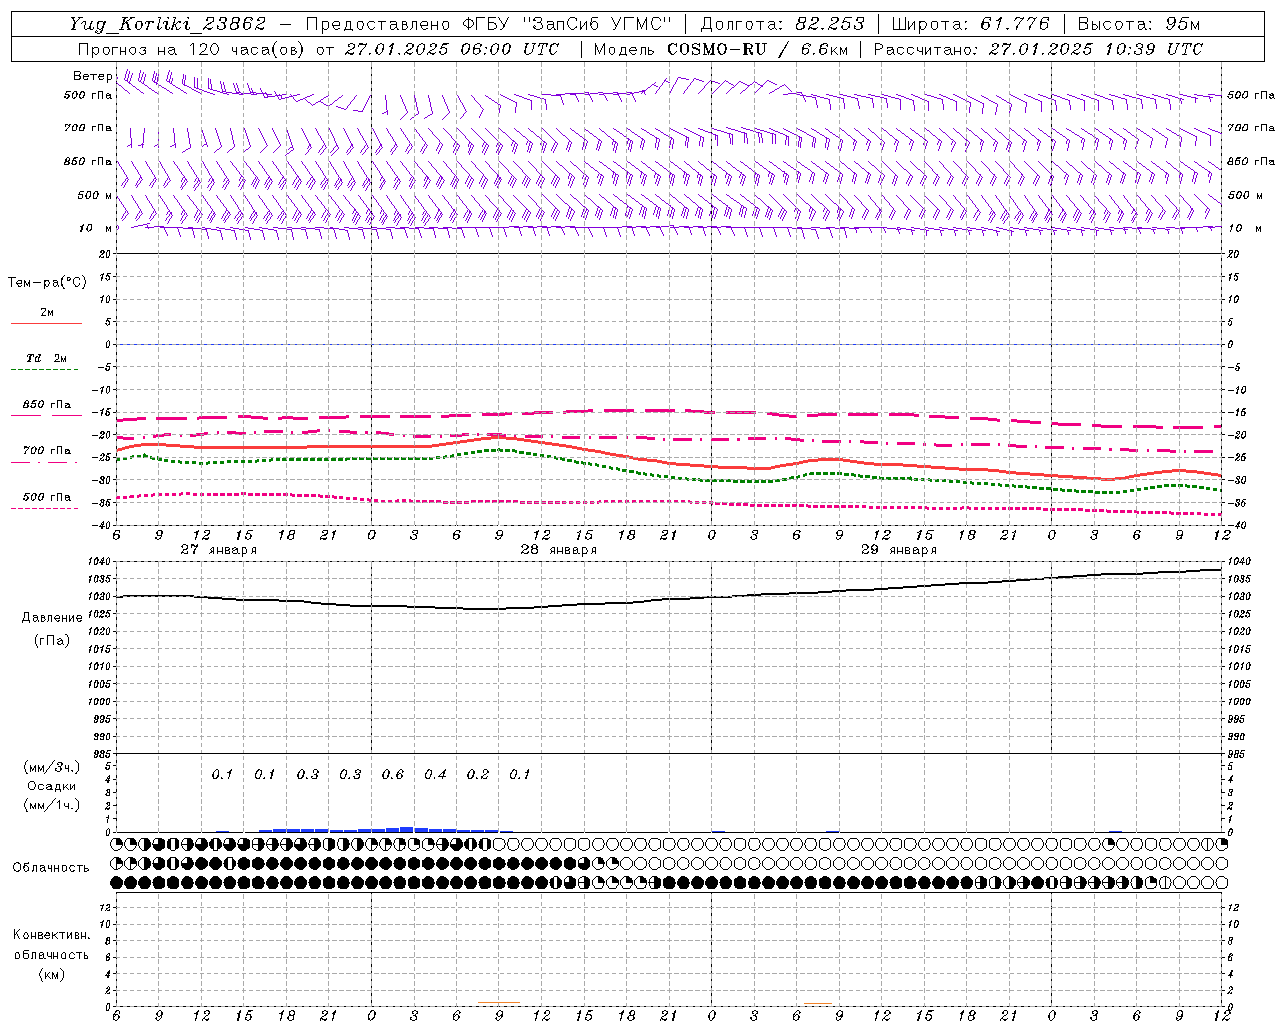Click the Тем-ра(°C) temperature panel label
This screenshot has height=1024, width=1280.
point(47,283)
